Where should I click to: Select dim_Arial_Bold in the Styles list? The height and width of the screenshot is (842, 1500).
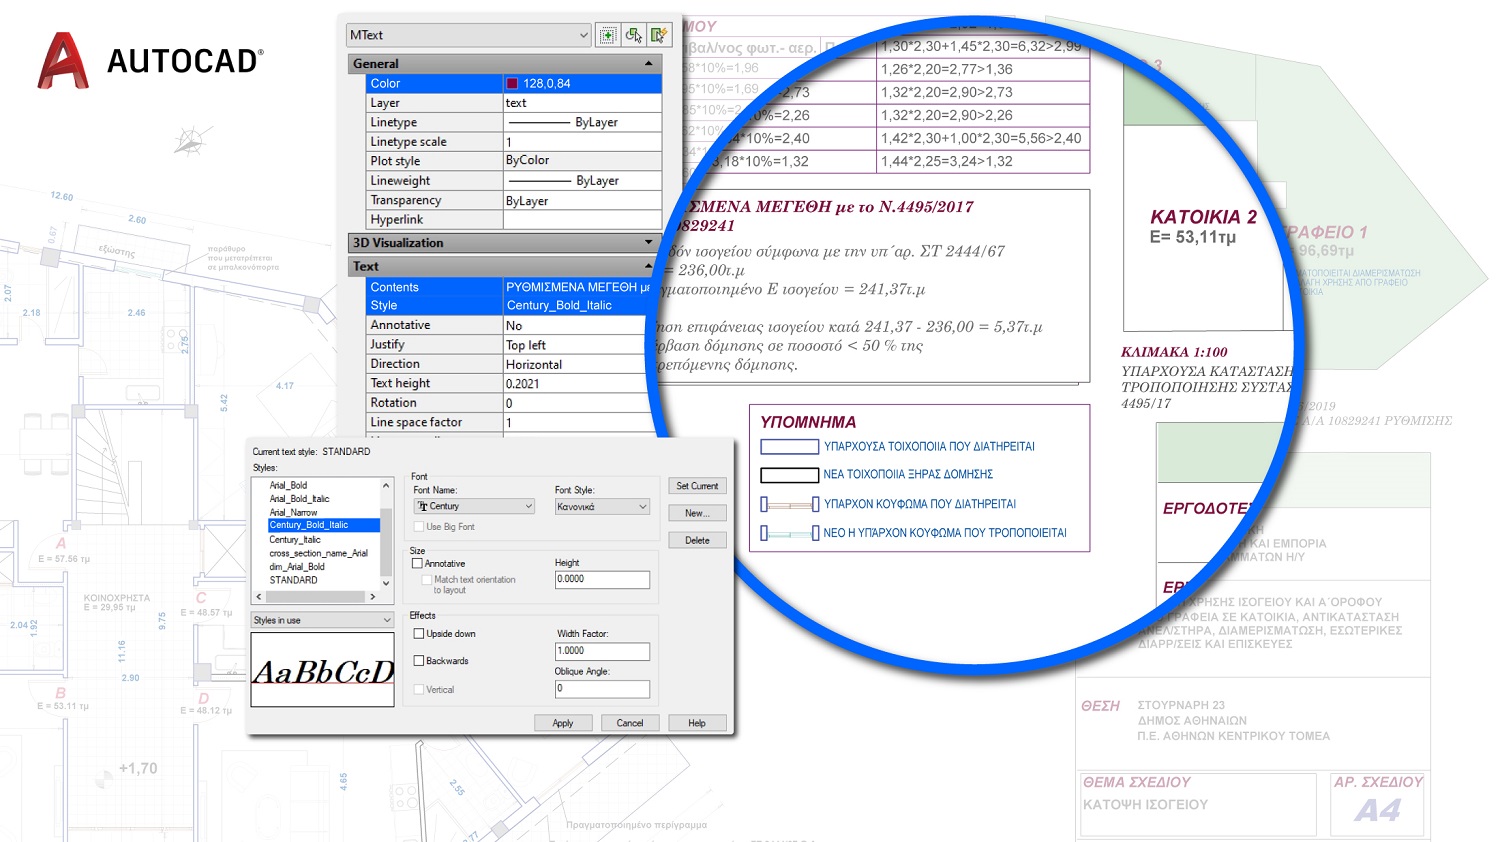[x=297, y=566]
